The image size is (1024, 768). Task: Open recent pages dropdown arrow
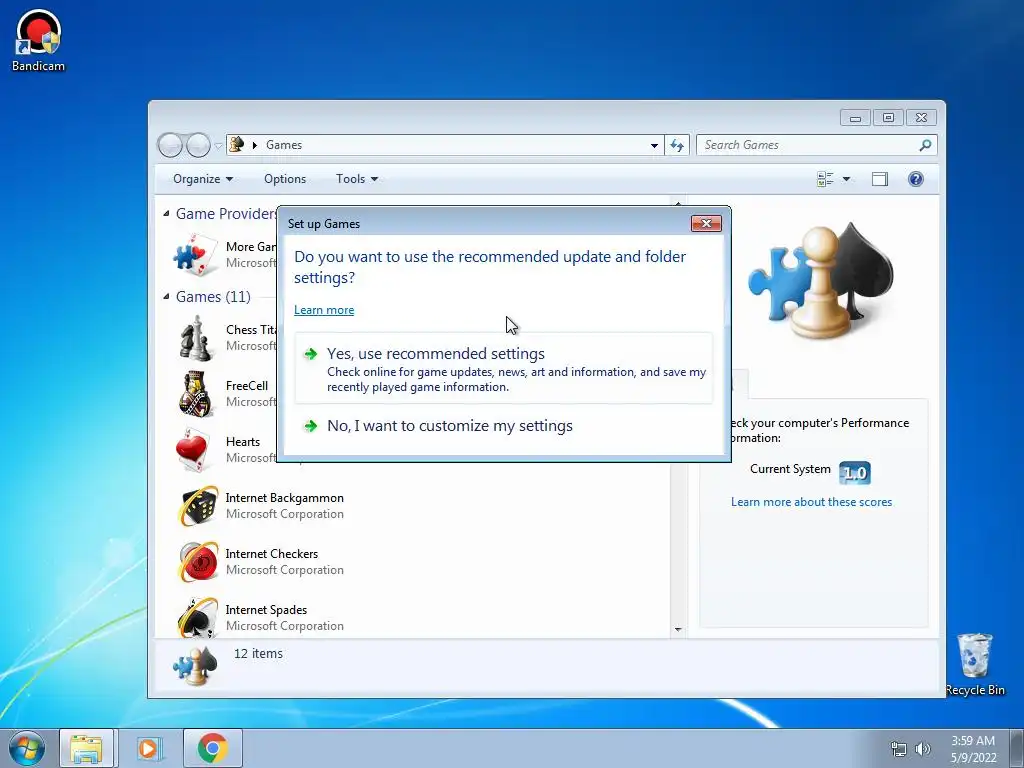pos(218,146)
